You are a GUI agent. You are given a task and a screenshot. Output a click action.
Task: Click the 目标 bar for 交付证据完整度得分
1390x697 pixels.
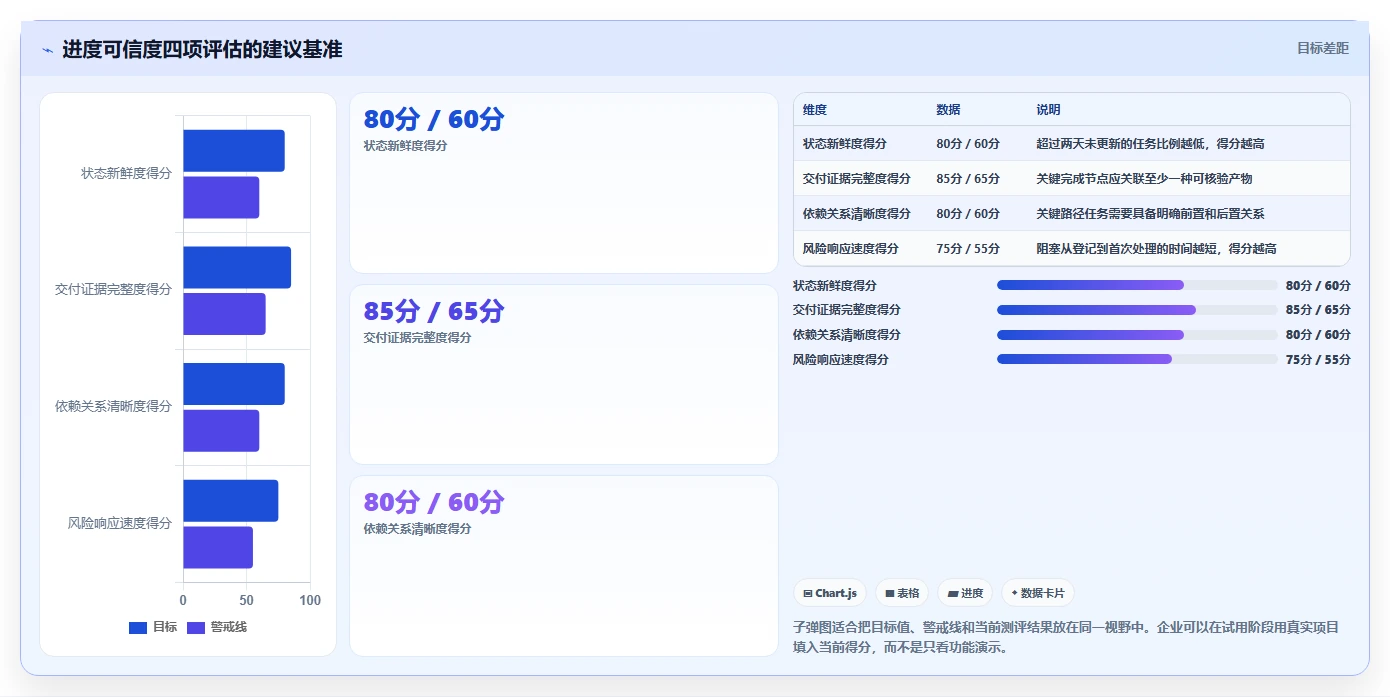coord(237,268)
